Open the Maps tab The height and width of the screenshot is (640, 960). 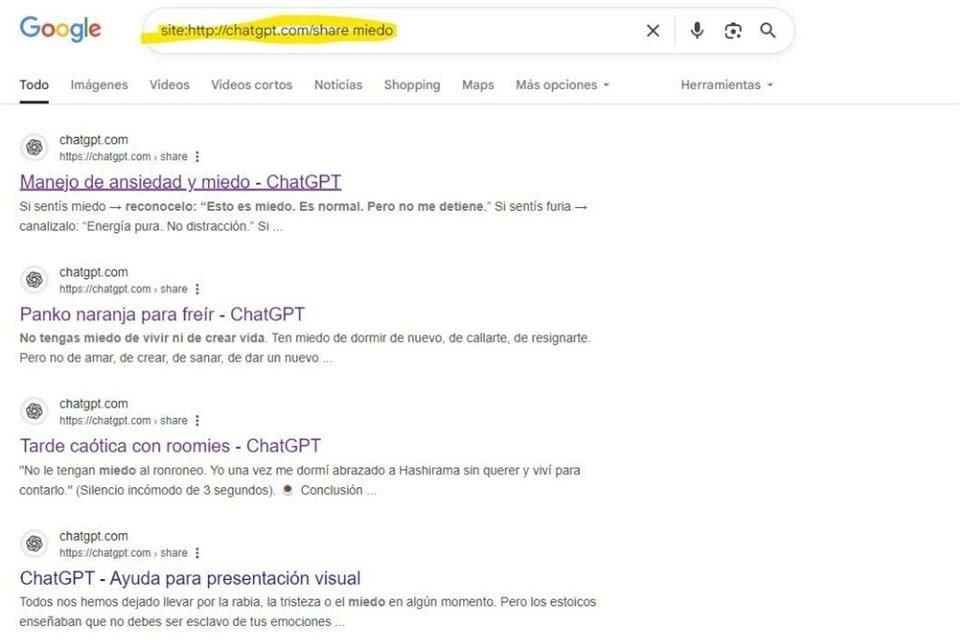(x=478, y=85)
